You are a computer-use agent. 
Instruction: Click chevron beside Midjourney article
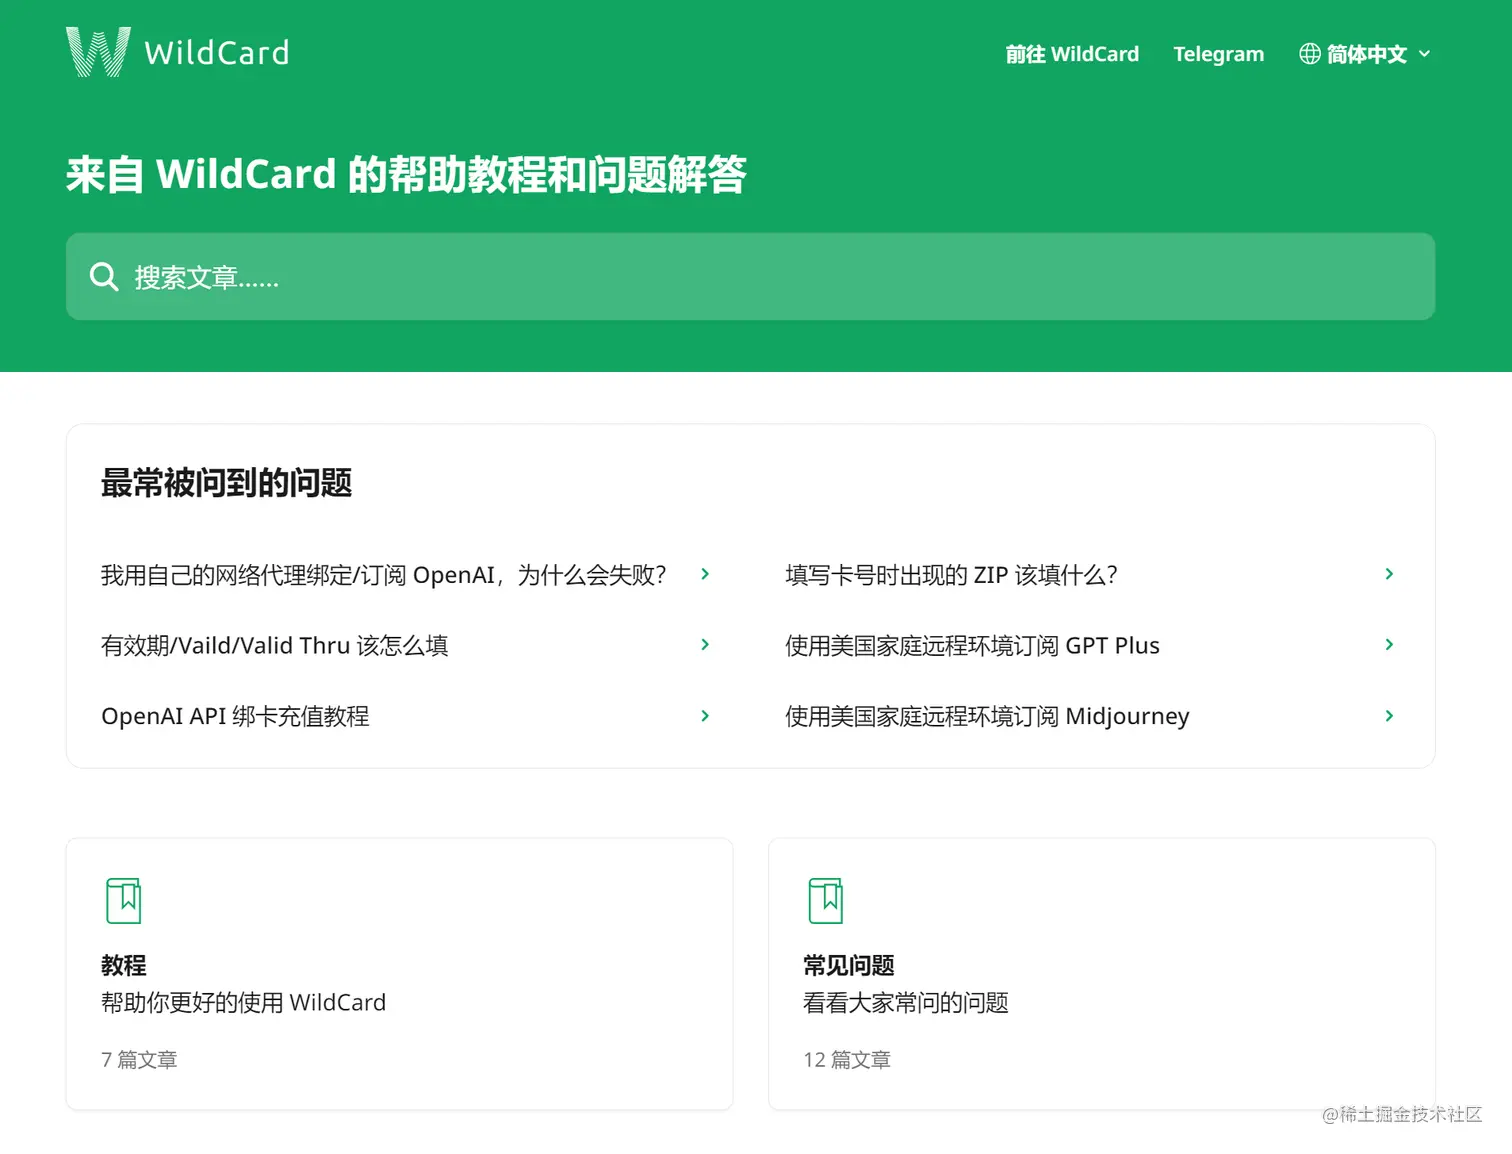coord(1389,716)
